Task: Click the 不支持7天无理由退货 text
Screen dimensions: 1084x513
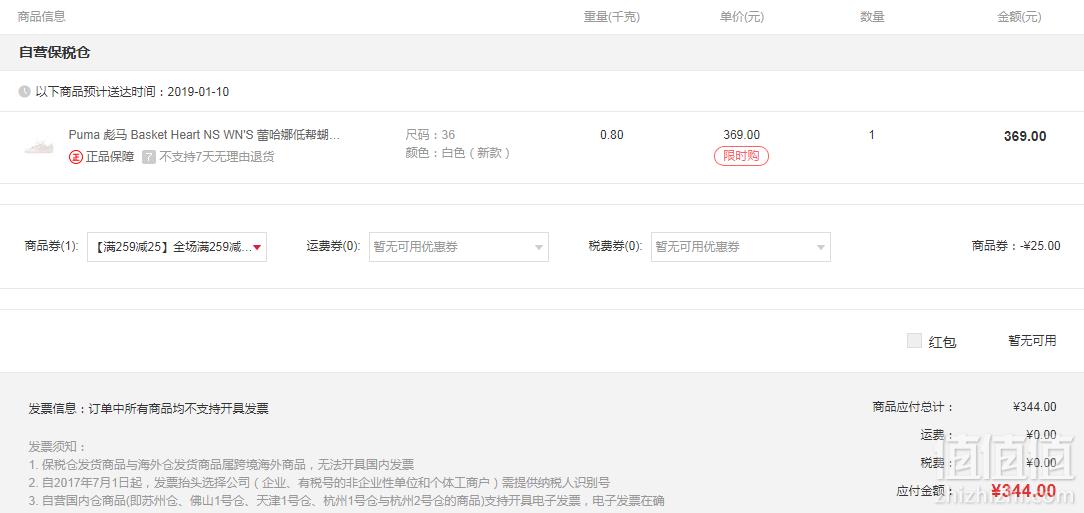Action: (216, 157)
